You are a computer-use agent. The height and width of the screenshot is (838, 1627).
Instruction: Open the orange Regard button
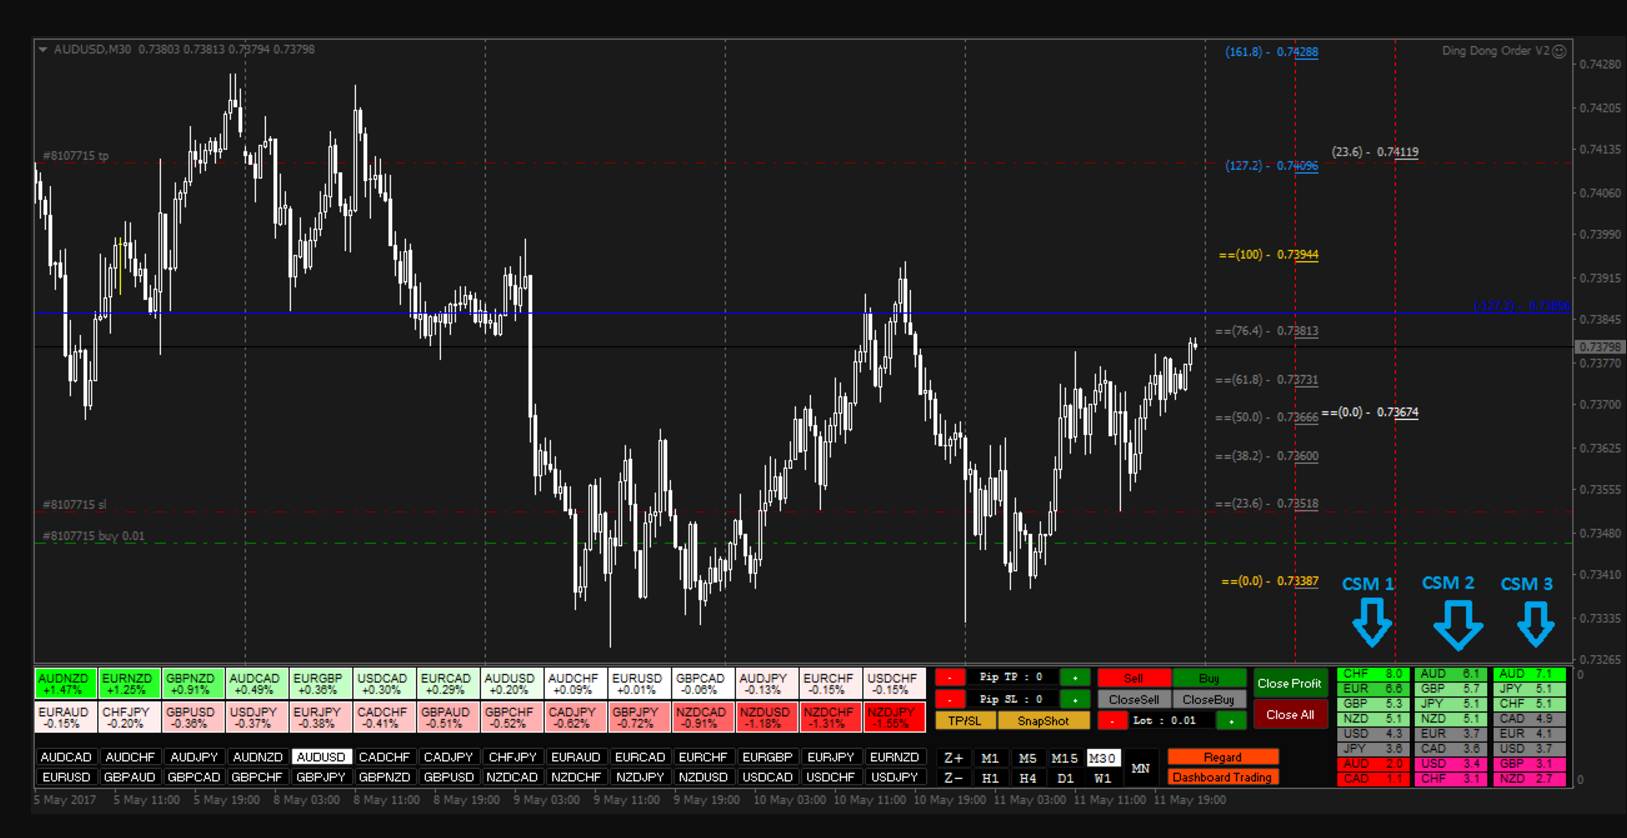pyautogui.click(x=1222, y=757)
